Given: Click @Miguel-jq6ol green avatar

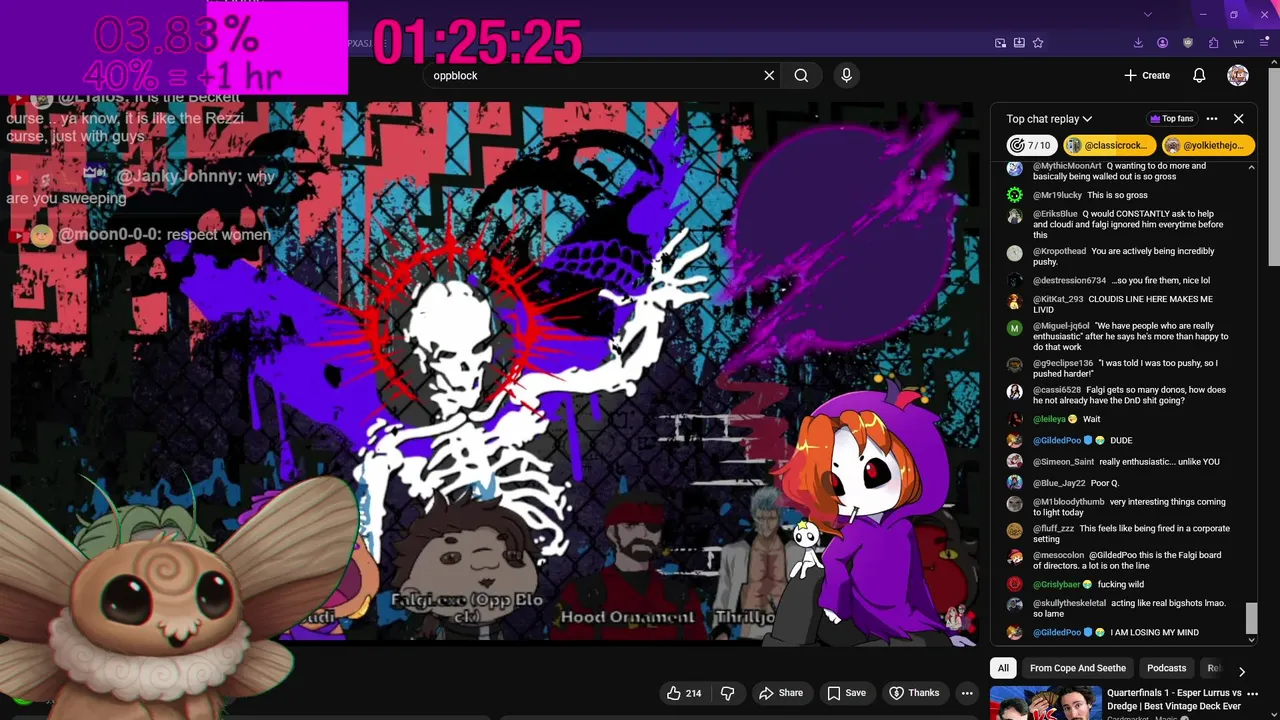Looking at the screenshot, I should pyautogui.click(x=1015, y=328).
